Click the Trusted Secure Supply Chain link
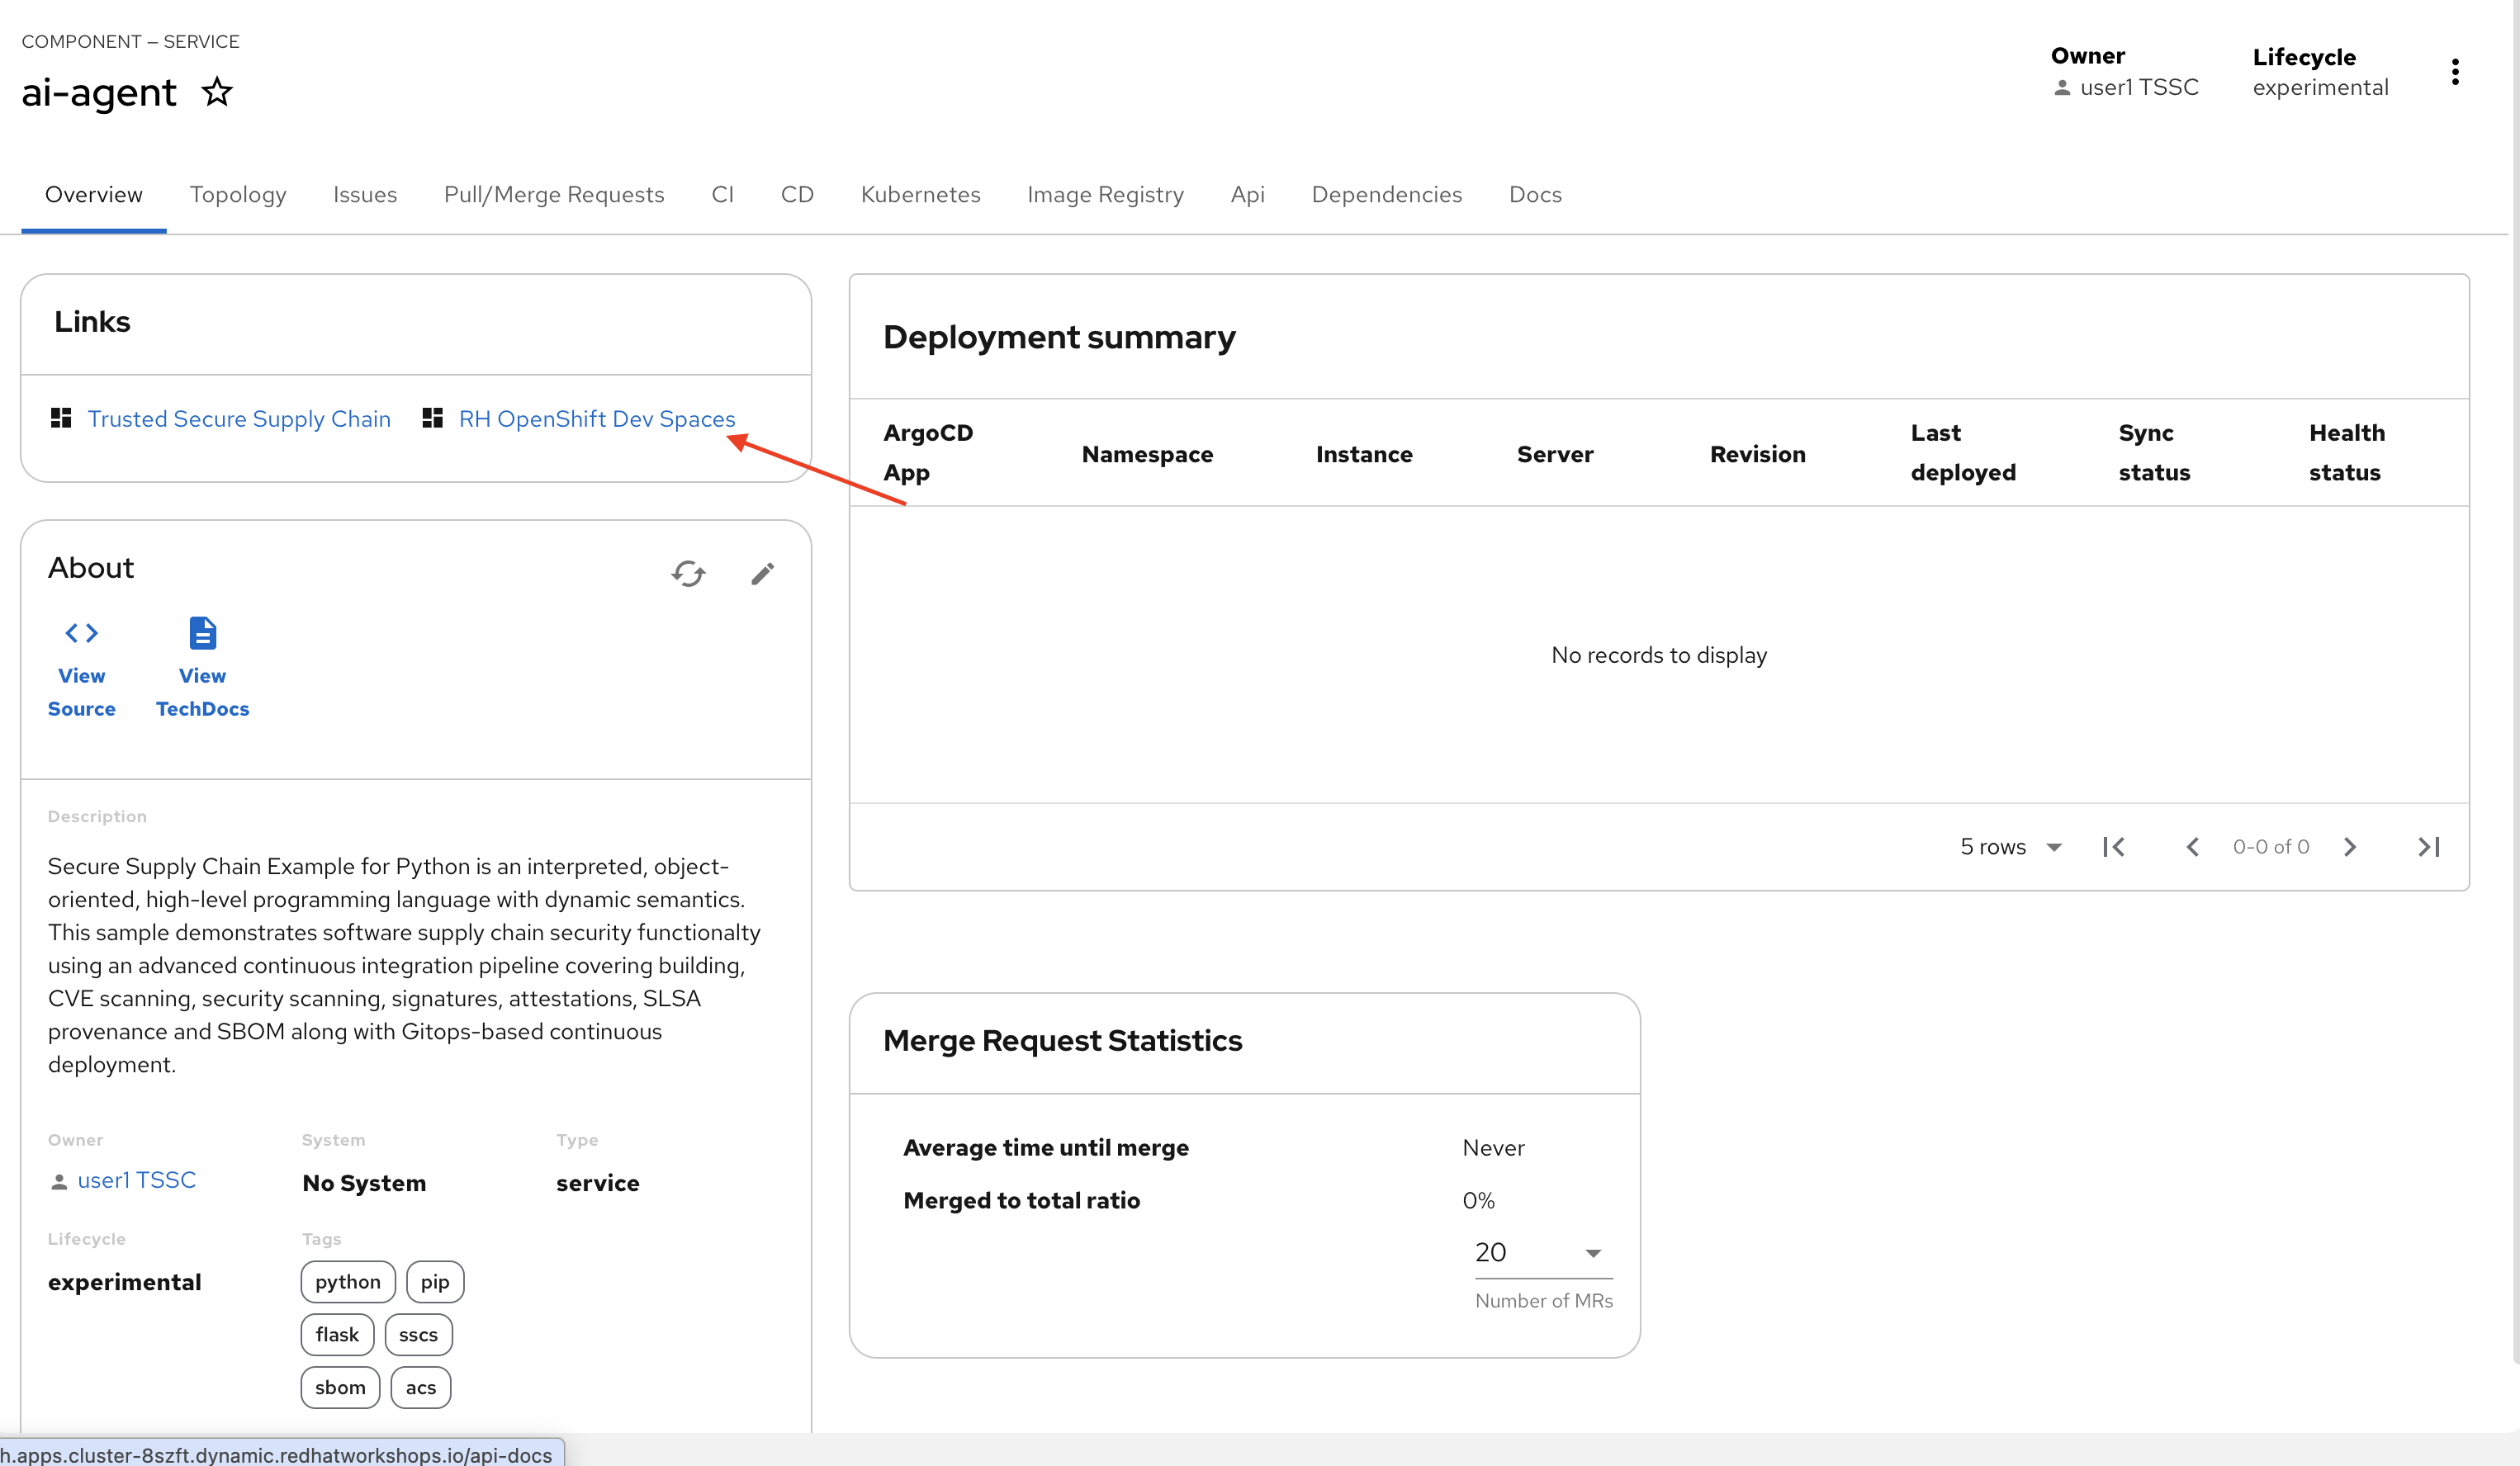 (239, 418)
